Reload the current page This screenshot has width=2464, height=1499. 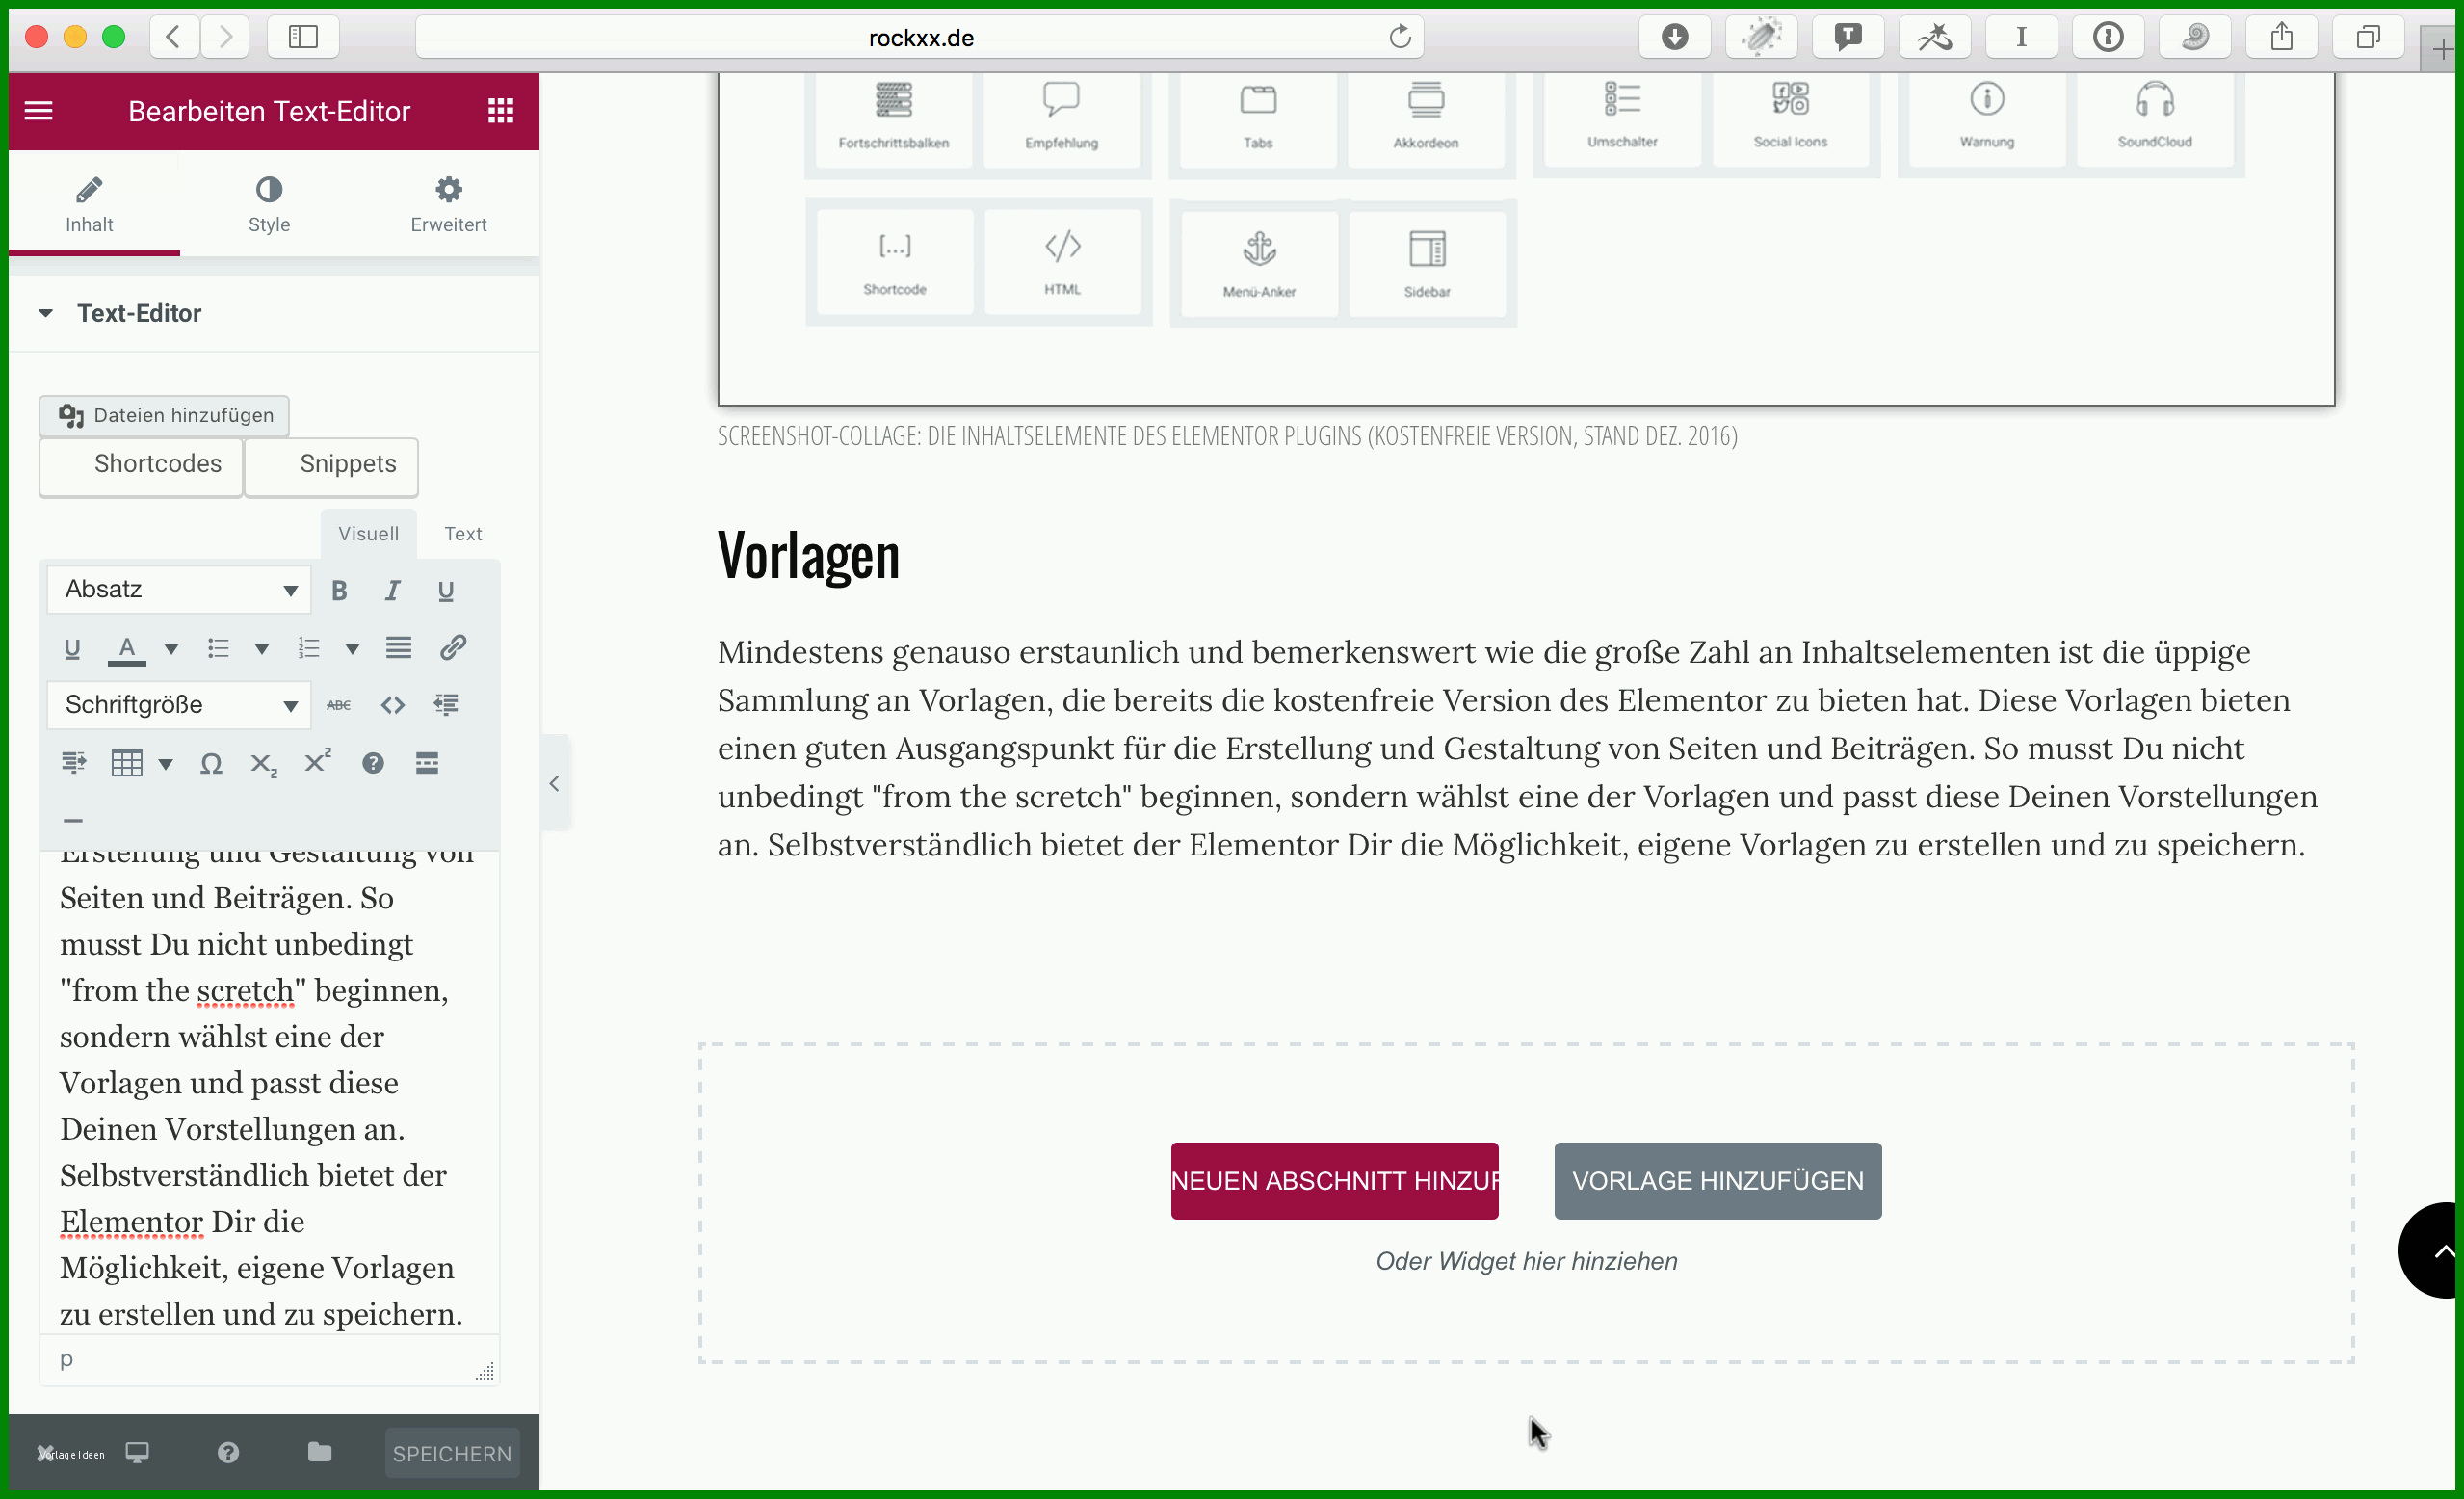click(x=1400, y=37)
